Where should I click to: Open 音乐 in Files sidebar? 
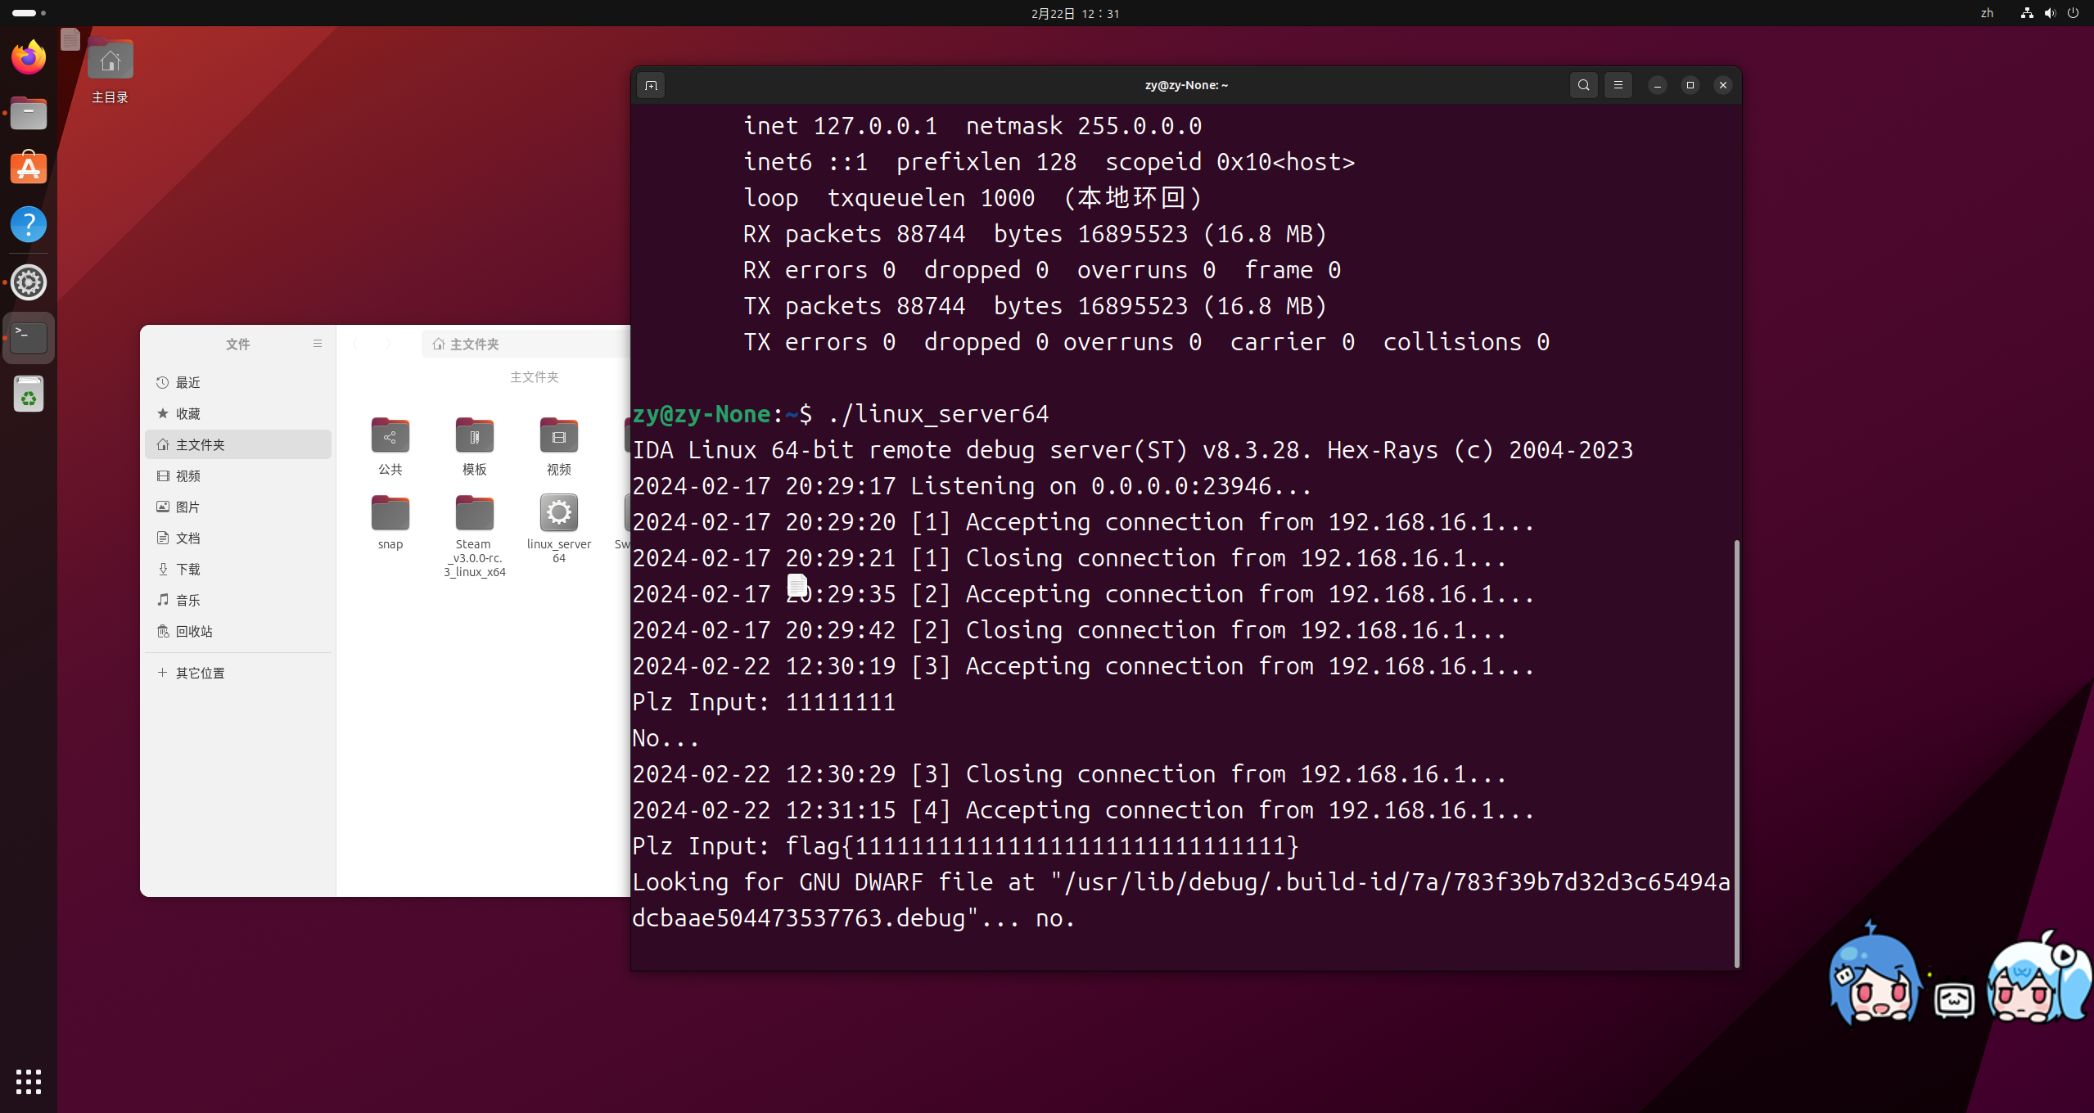[x=238, y=600]
